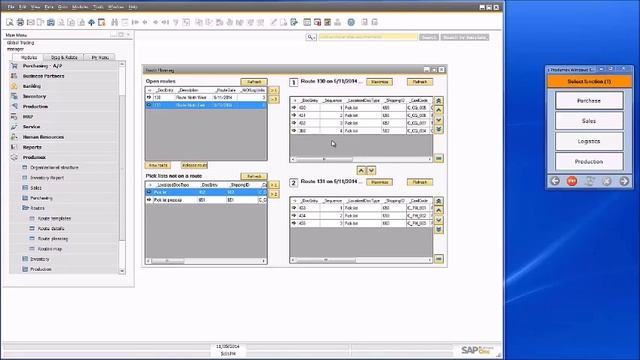Viewport: 640px width, 360px height.
Task: Switch to the Modules tab
Action: click(x=29, y=58)
